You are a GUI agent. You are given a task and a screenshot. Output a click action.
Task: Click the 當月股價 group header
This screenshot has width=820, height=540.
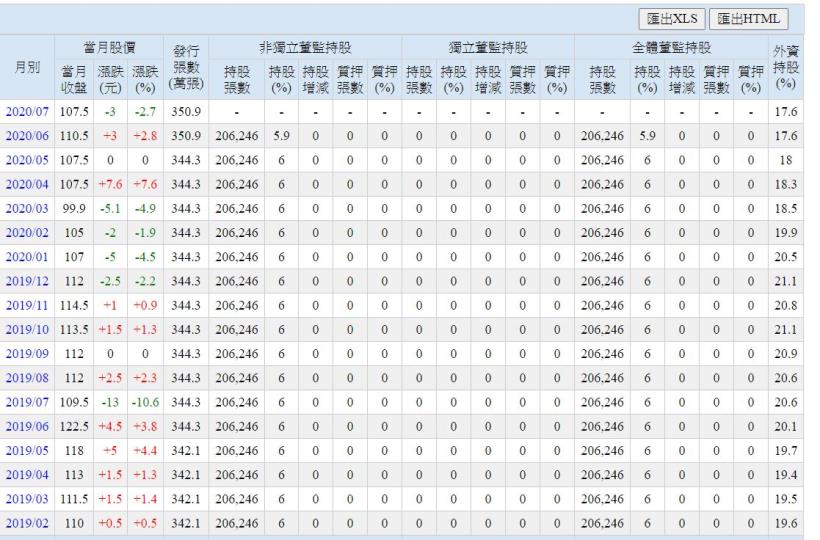click(109, 48)
